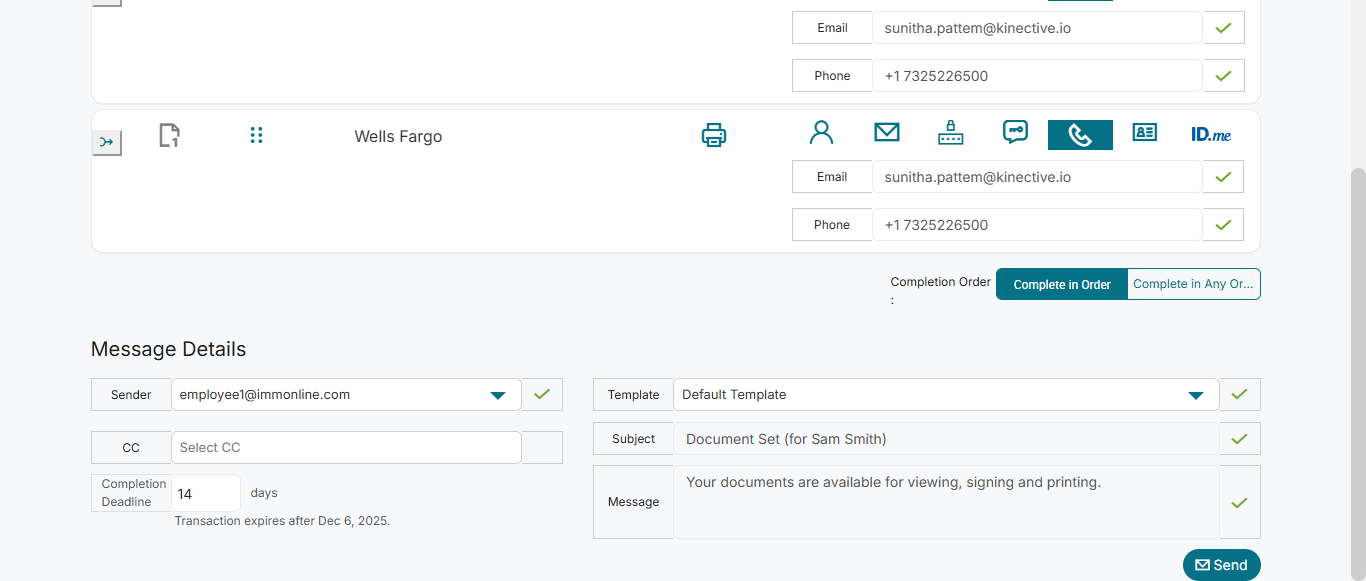Image resolution: width=1366 pixels, height=581 pixels.
Task: Click the Completion Deadline days field
Action: click(x=205, y=494)
